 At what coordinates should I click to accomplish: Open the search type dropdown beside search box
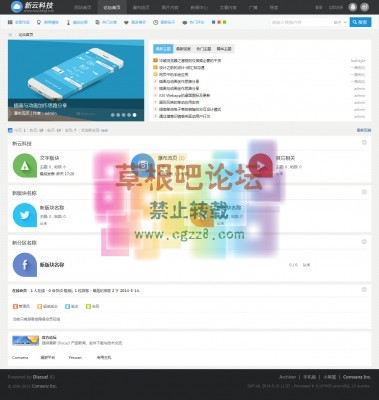340,22
